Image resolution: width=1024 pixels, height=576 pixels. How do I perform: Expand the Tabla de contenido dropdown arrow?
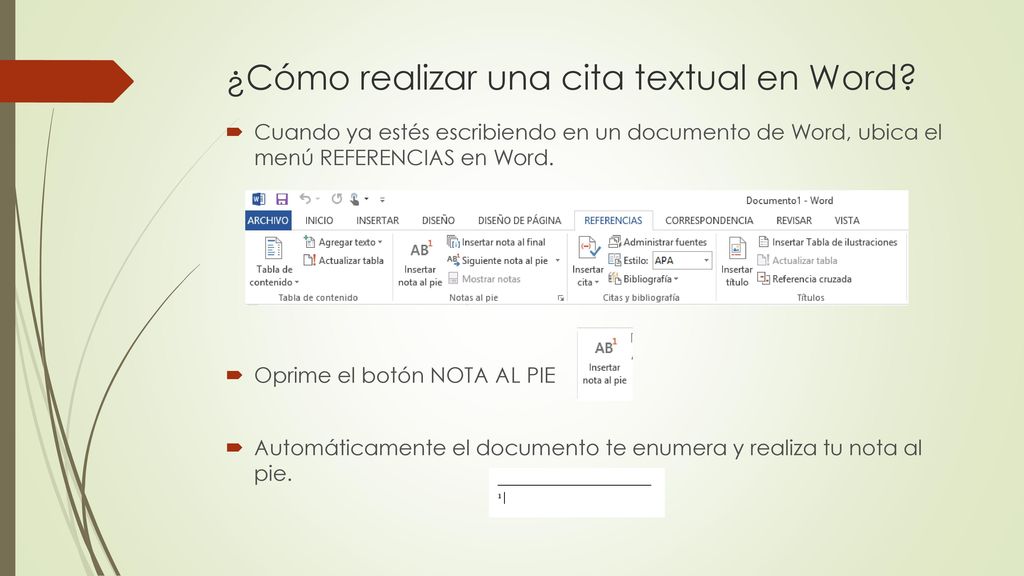(x=296, y=283)
